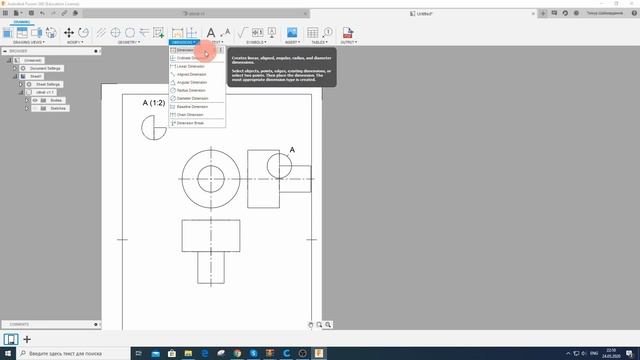Choose Diameter Dimension from the menu

click(197, 98)
